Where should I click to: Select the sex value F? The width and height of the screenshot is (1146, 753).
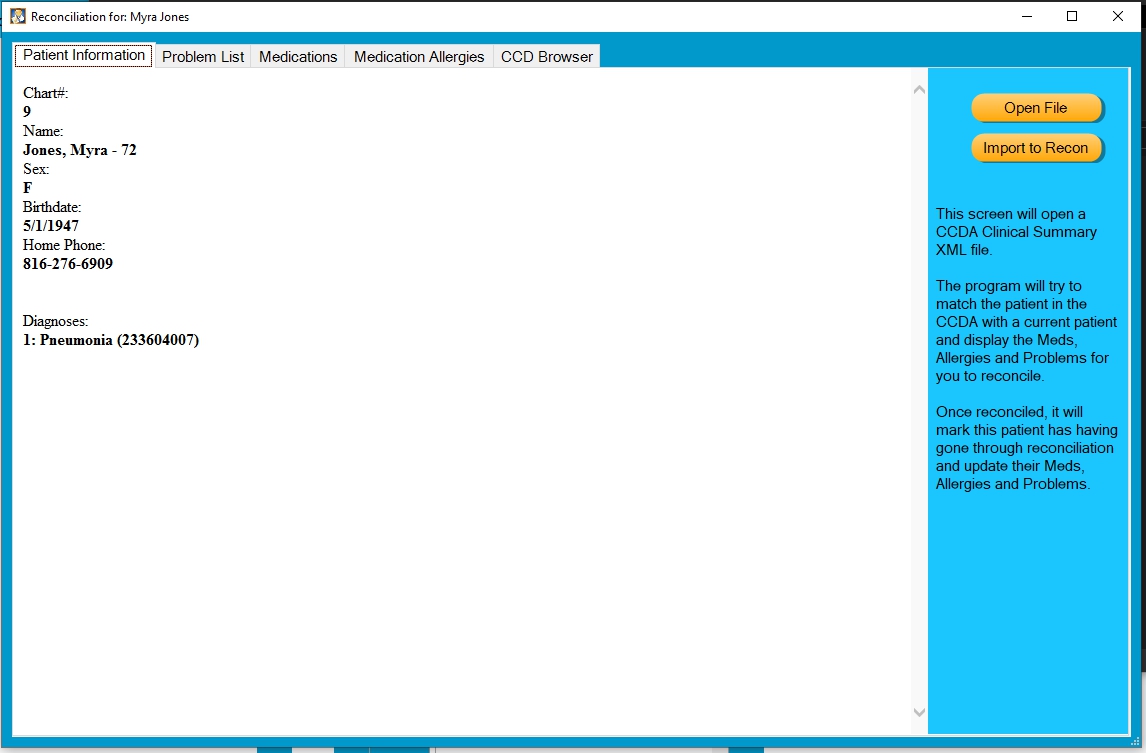pyautogui.click(x=27, y=188)
